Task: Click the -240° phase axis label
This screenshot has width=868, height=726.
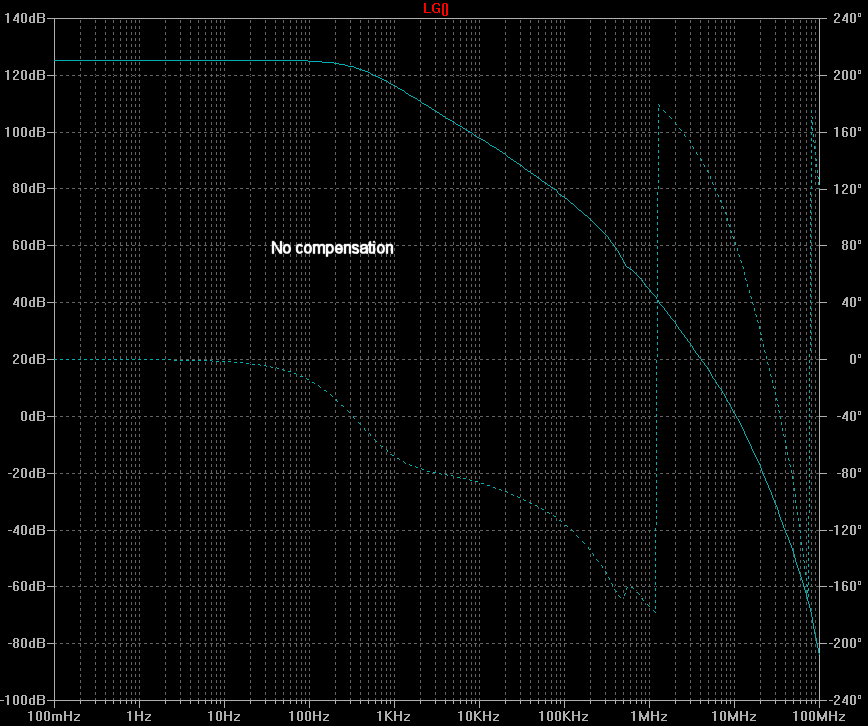Action: click(846, 701)
